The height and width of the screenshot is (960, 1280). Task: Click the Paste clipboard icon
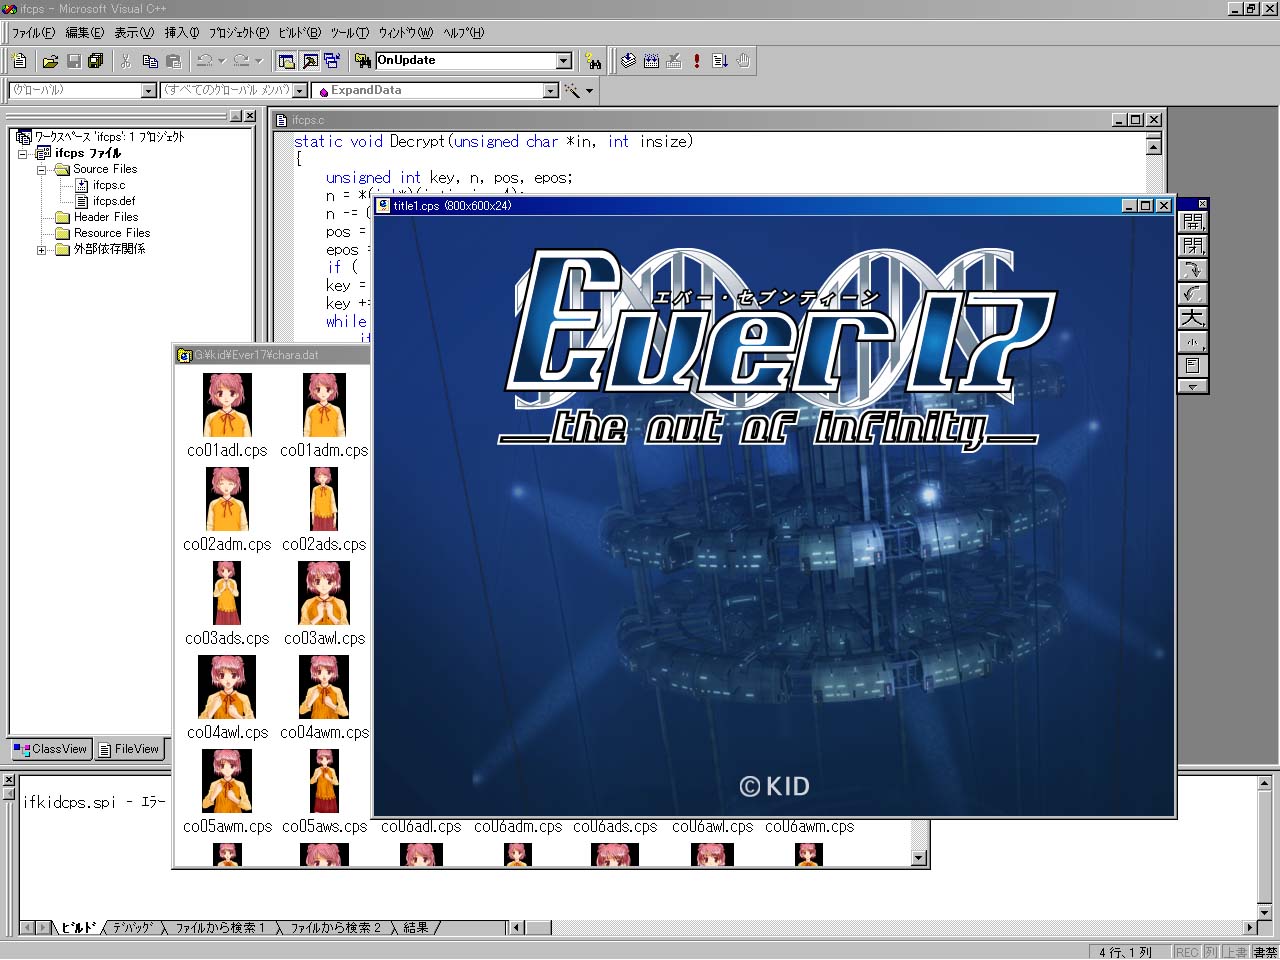click(x=173, y=61)
